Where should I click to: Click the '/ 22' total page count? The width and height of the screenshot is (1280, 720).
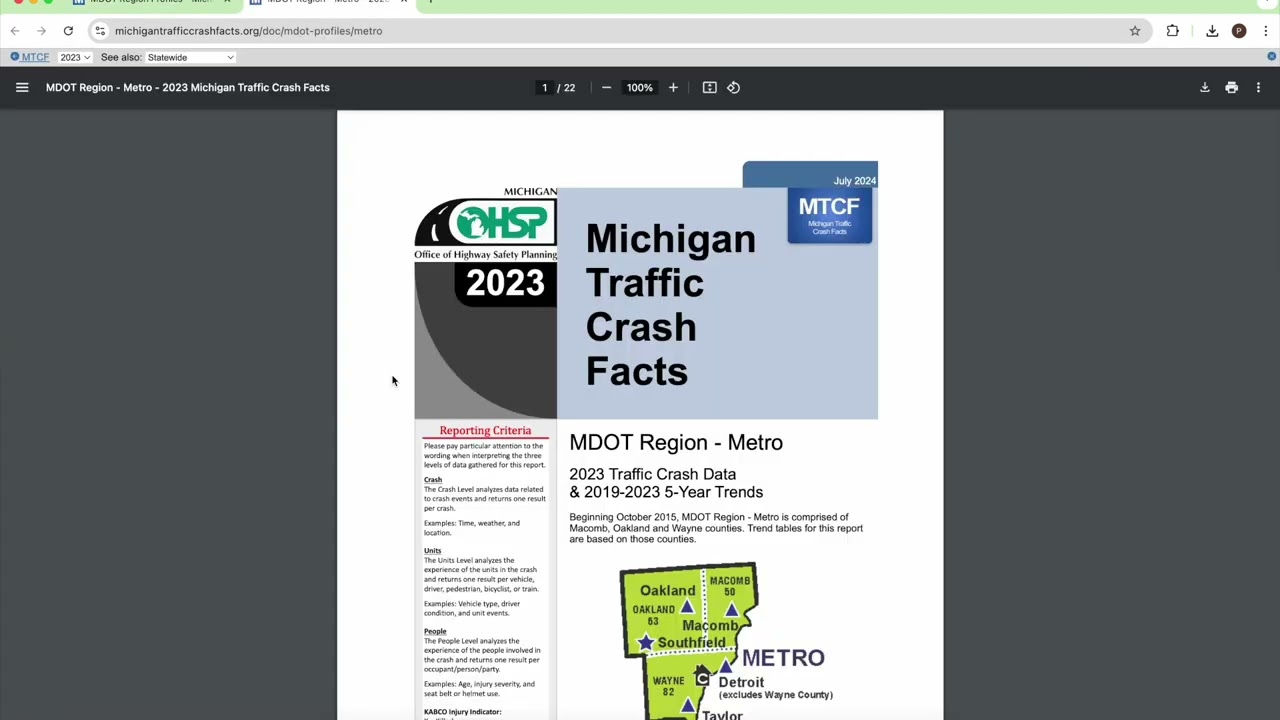pos(567,88)
